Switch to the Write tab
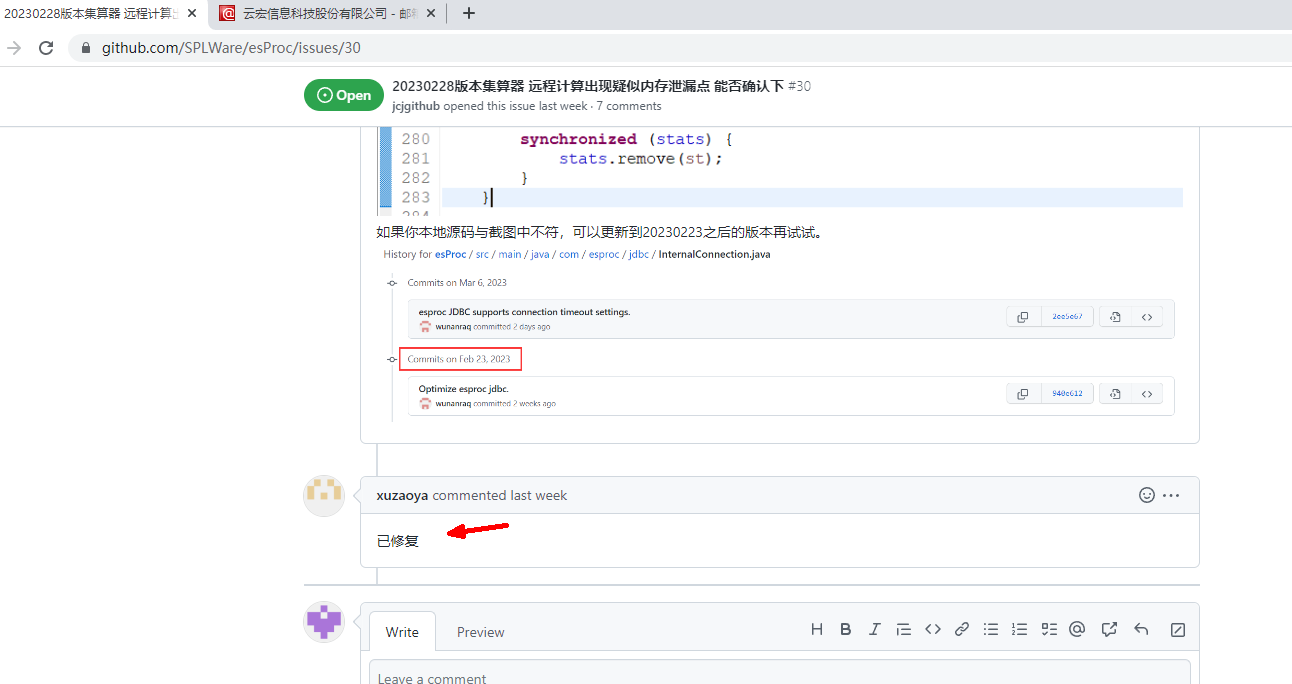Image resolution: width=1292 pixels, height=684 pixels. (x=402, y=632)
